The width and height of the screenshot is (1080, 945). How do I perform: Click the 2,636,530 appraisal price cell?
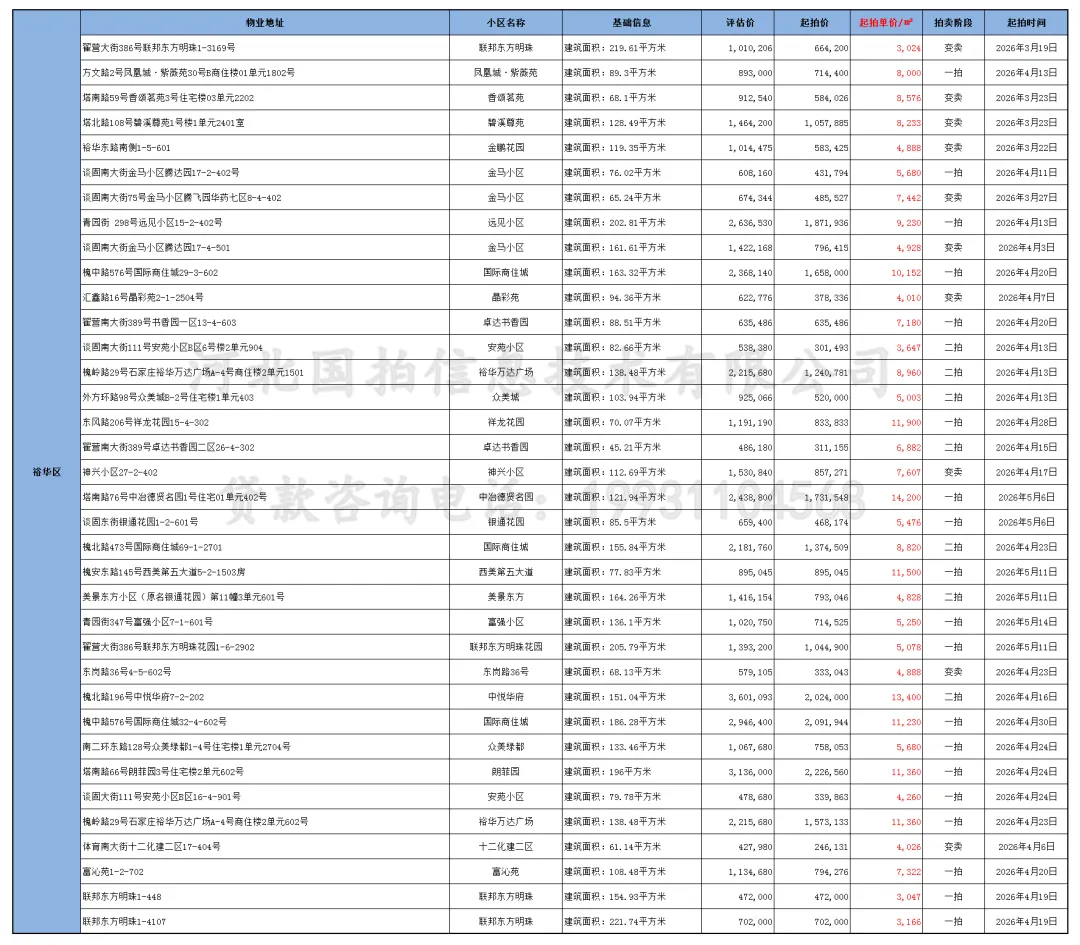coord(738,222)
